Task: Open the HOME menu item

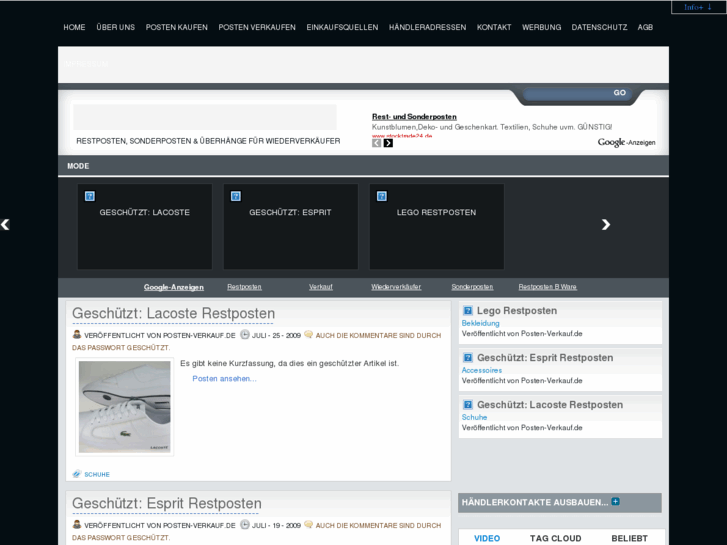Action: coord(74,27)
